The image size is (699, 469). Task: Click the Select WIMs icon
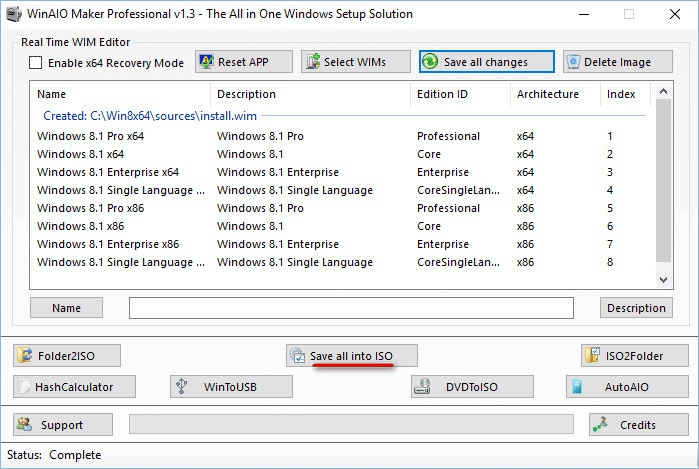coord(313,62)
